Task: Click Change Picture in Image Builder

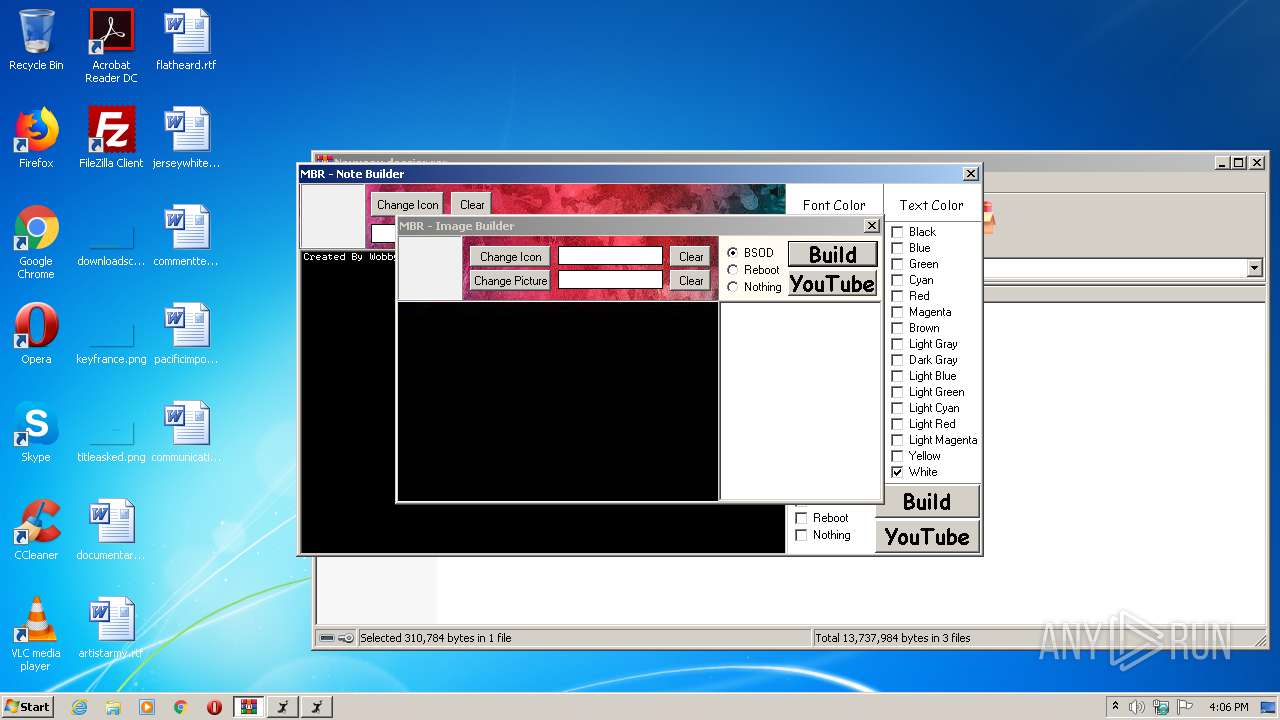Action: (x=510, y=281)
